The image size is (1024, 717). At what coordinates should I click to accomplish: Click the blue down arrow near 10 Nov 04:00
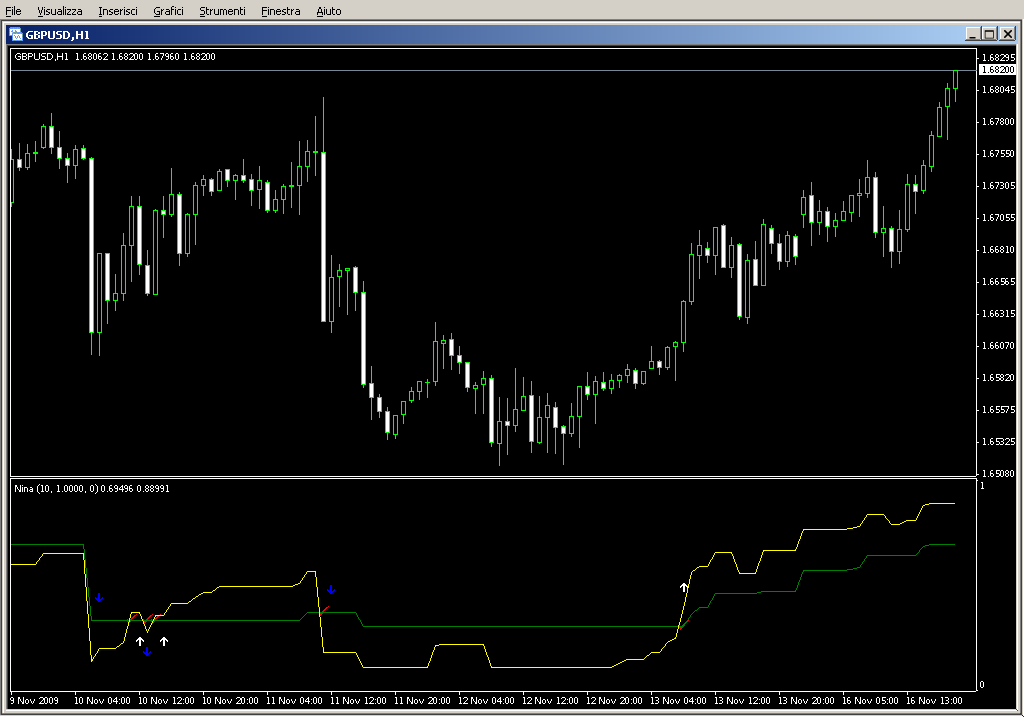tap(99, 598)
